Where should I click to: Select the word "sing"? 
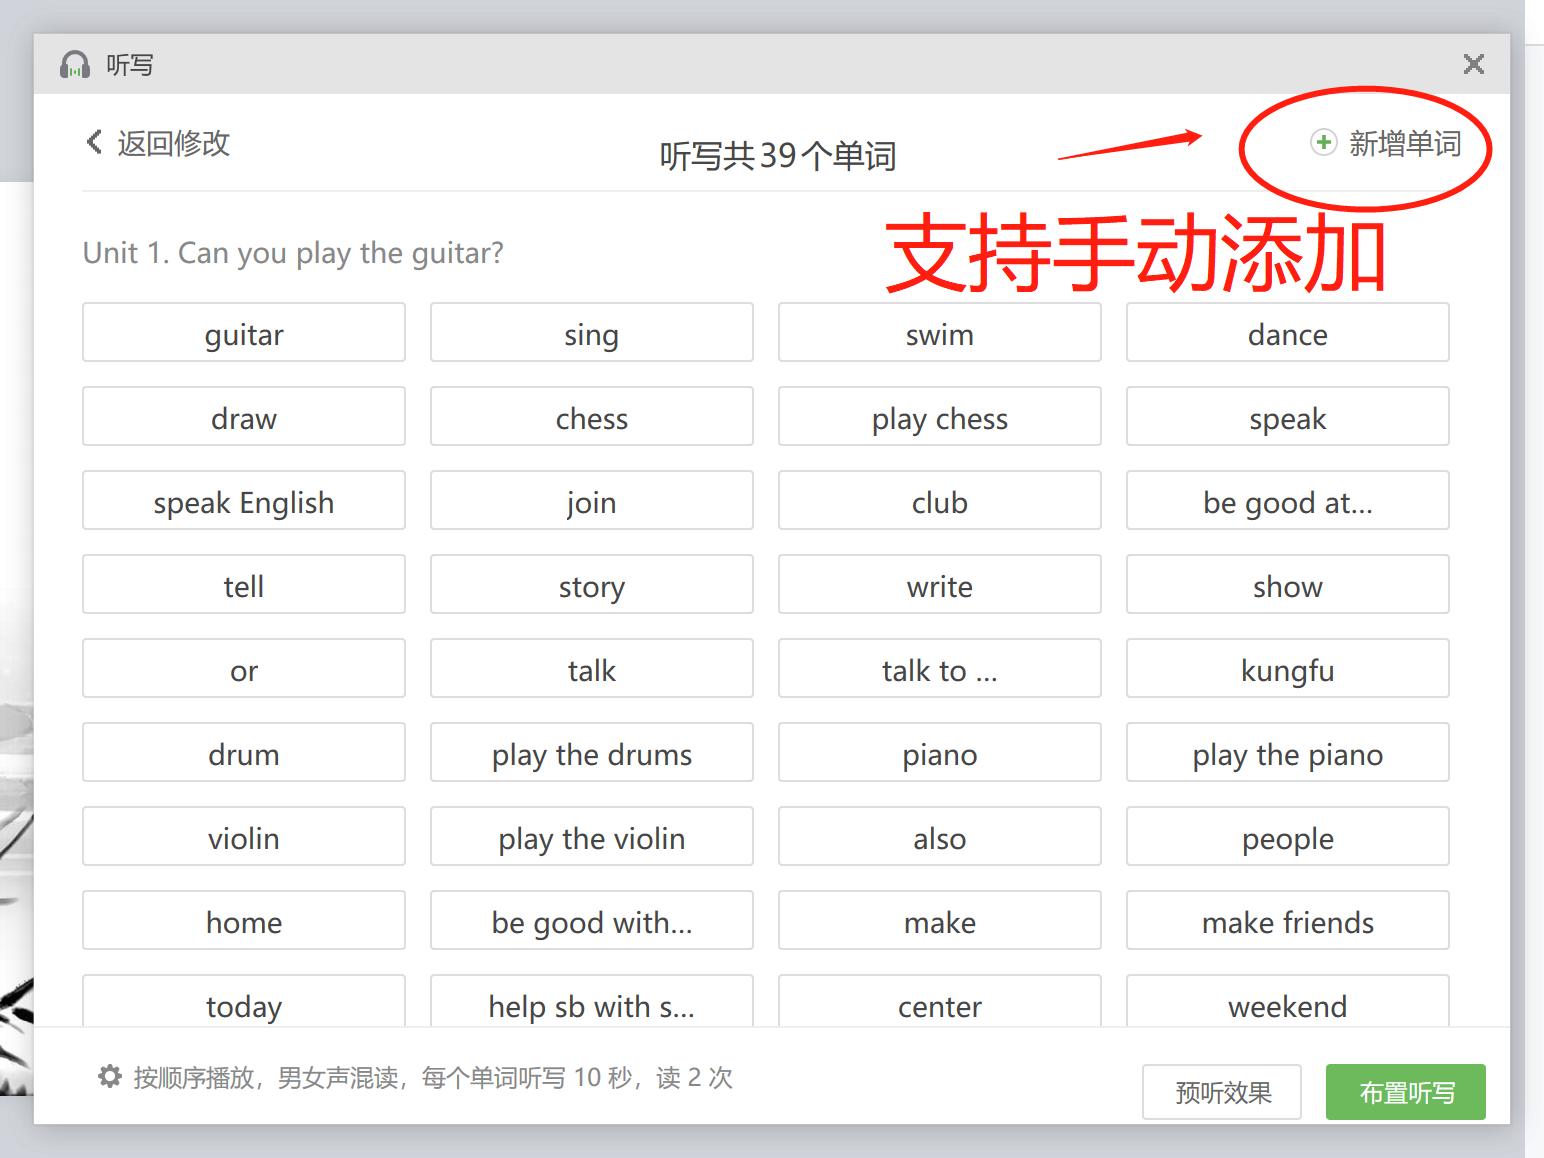click(592, 332)
